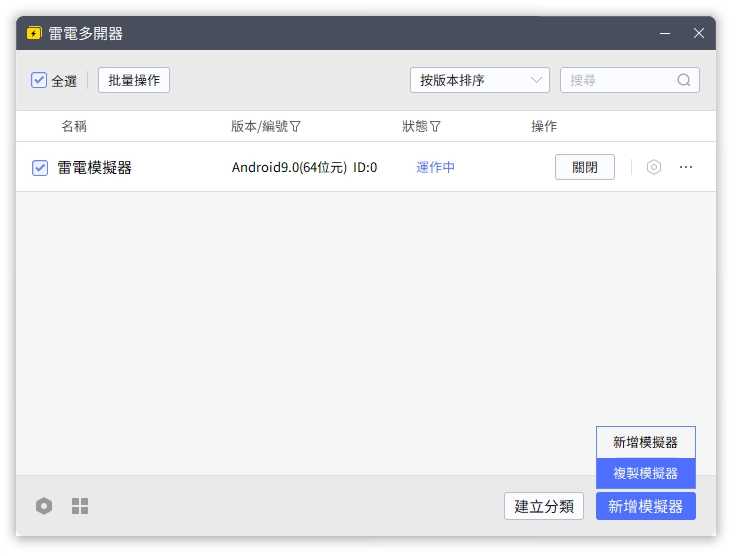Screen dimensions: 736x556
Task: Click the 運作中 status text
Action: point(435,167)
